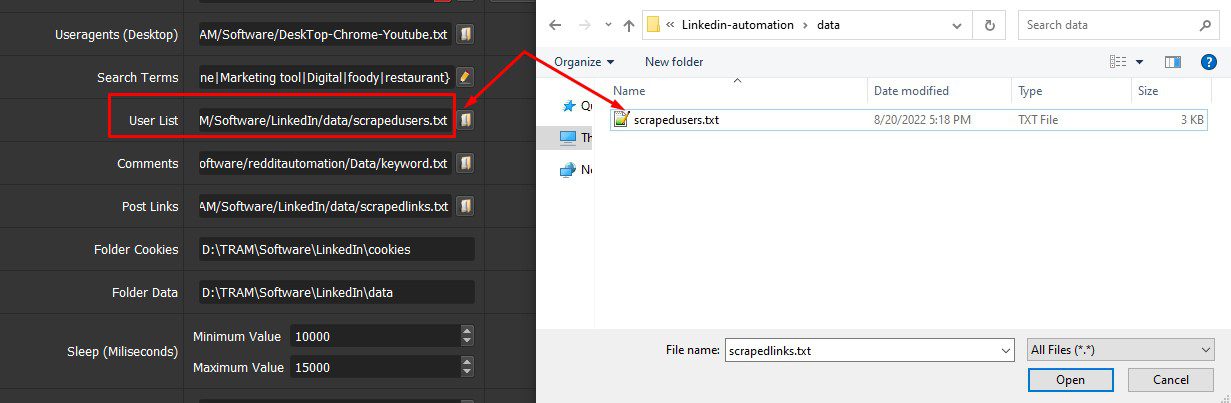
Task: Open Network in navigation pane
Action: (577, 170)
